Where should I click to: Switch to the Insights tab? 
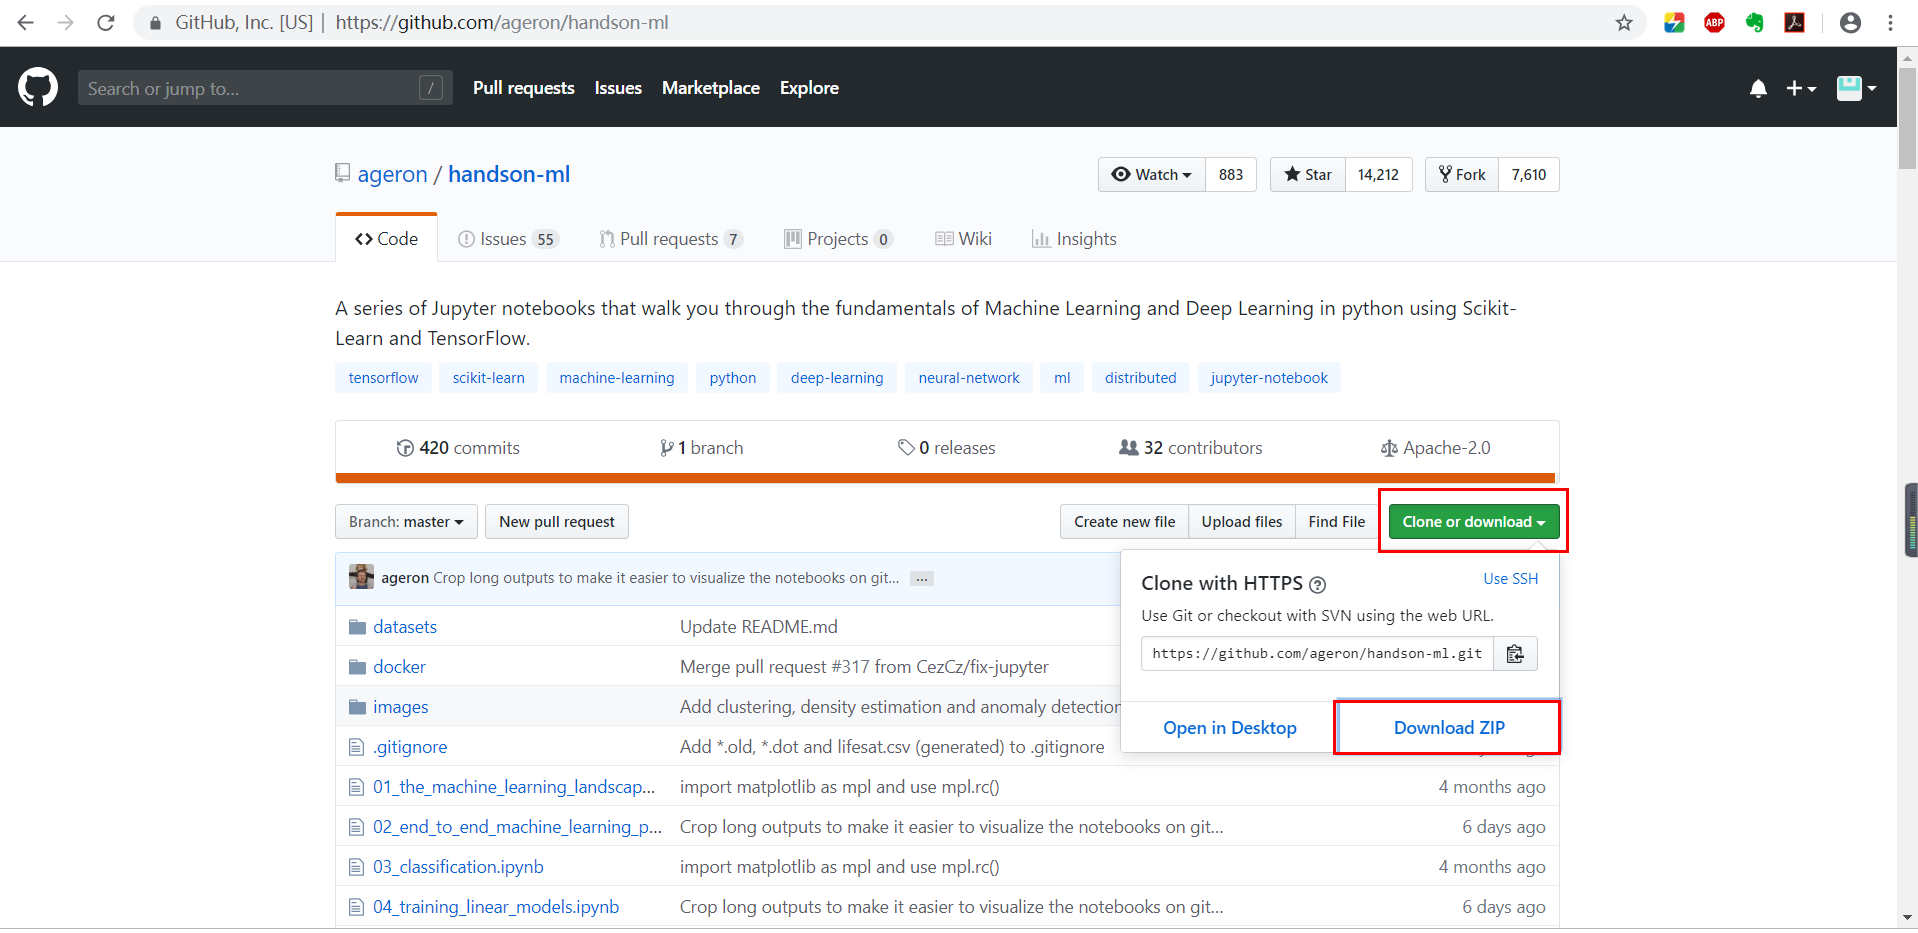1074,239
